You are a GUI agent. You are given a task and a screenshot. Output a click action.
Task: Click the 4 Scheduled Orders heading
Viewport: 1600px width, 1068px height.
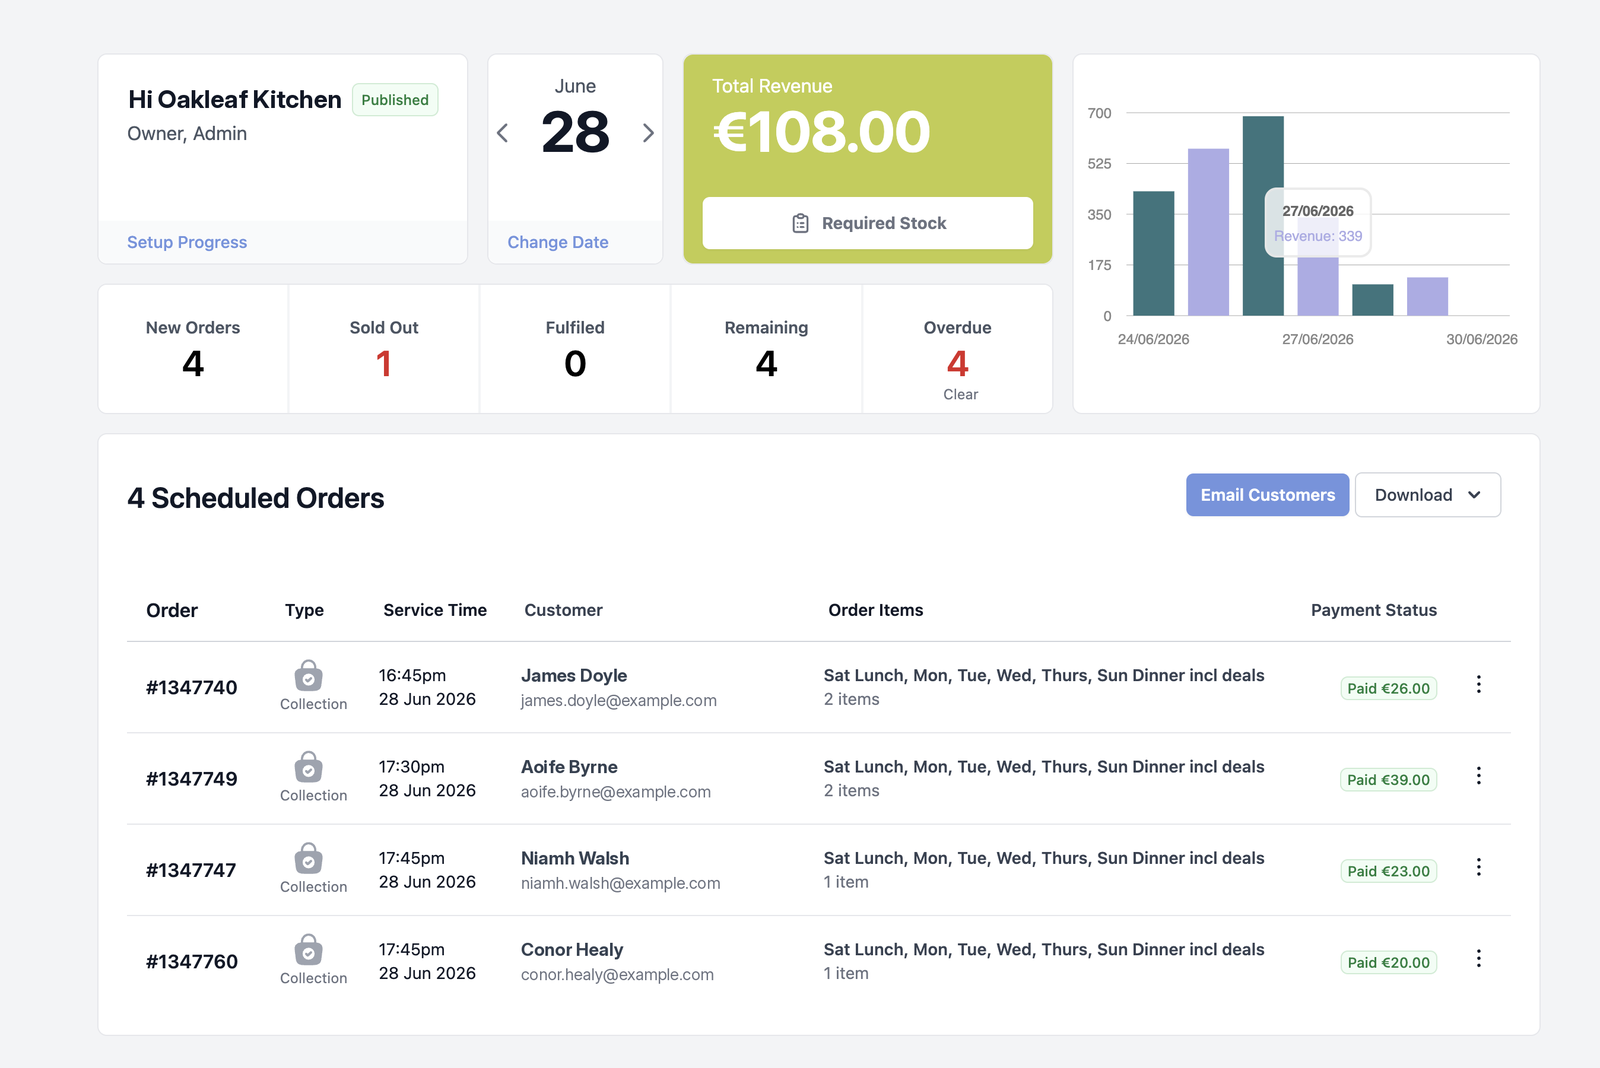[x=256, y=498]
